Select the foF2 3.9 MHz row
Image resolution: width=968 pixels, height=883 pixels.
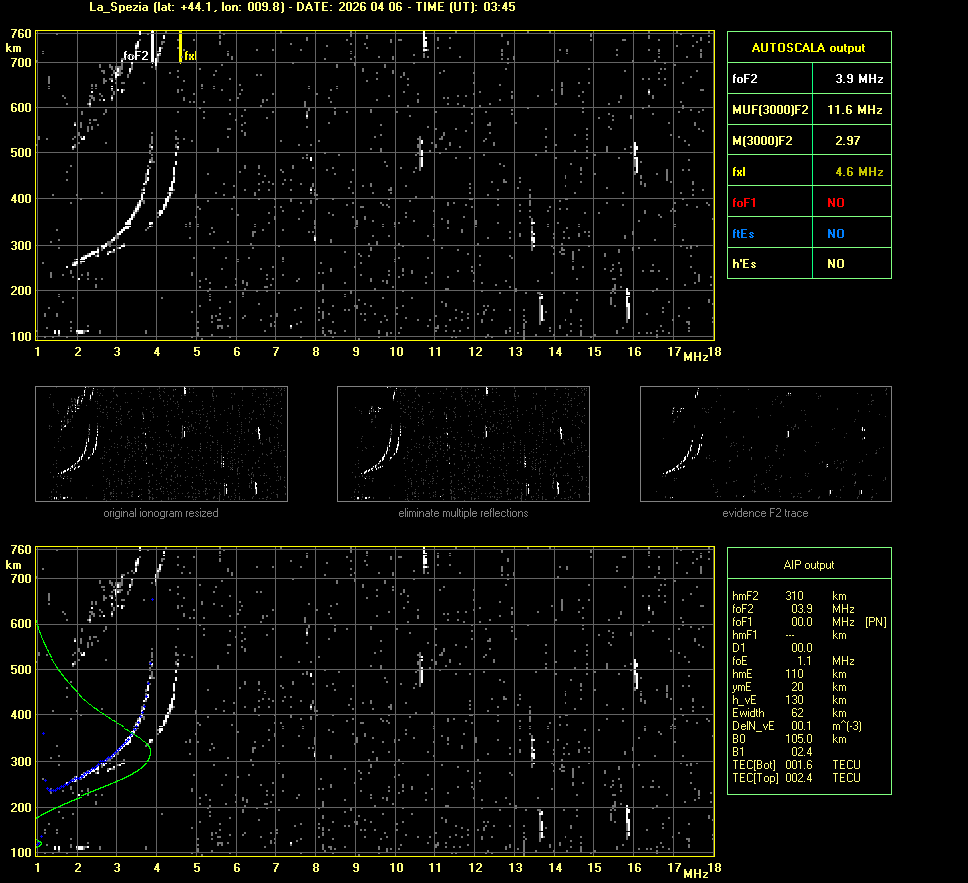(808, 78)
